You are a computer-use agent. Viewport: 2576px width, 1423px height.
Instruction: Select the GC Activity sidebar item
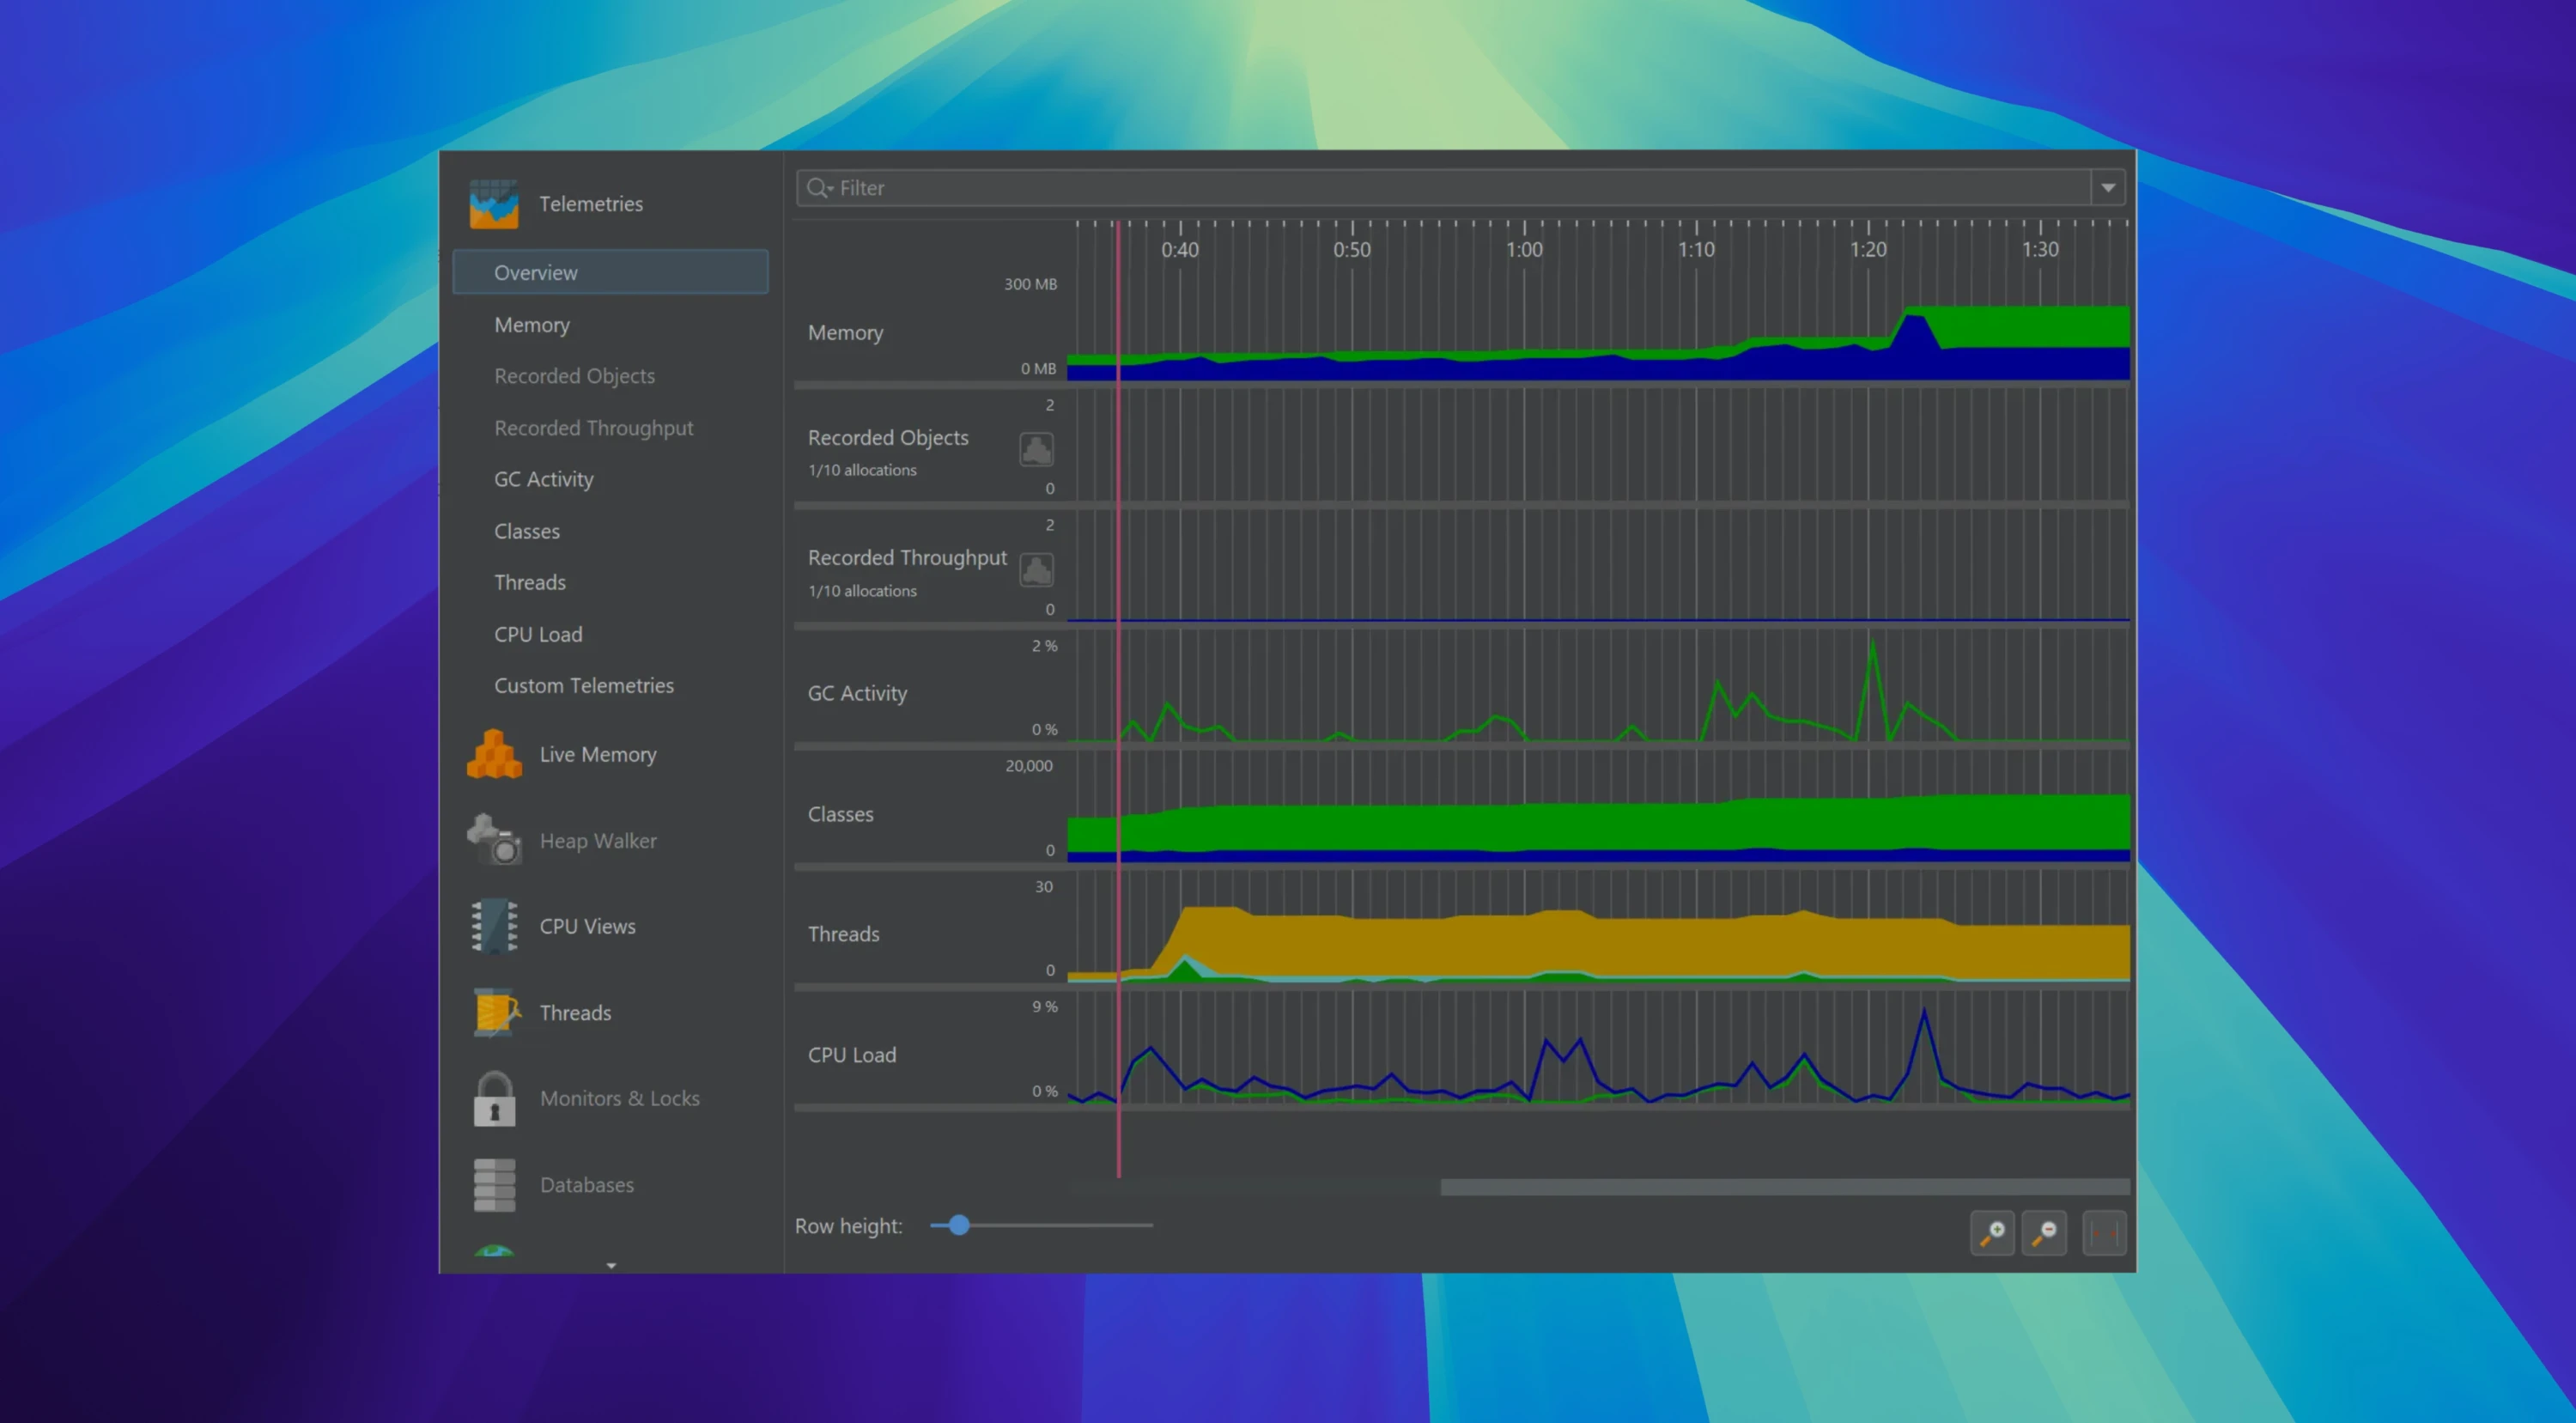[543, 479]
